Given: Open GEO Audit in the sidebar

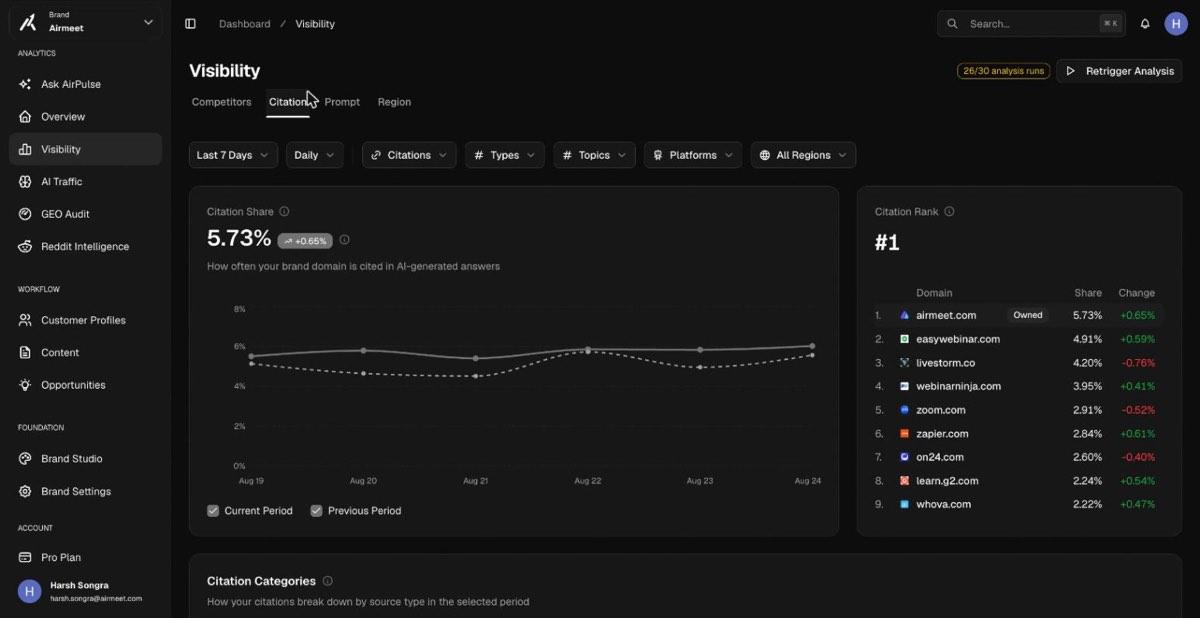Looking at the screenshot, I should coord(85,214).
